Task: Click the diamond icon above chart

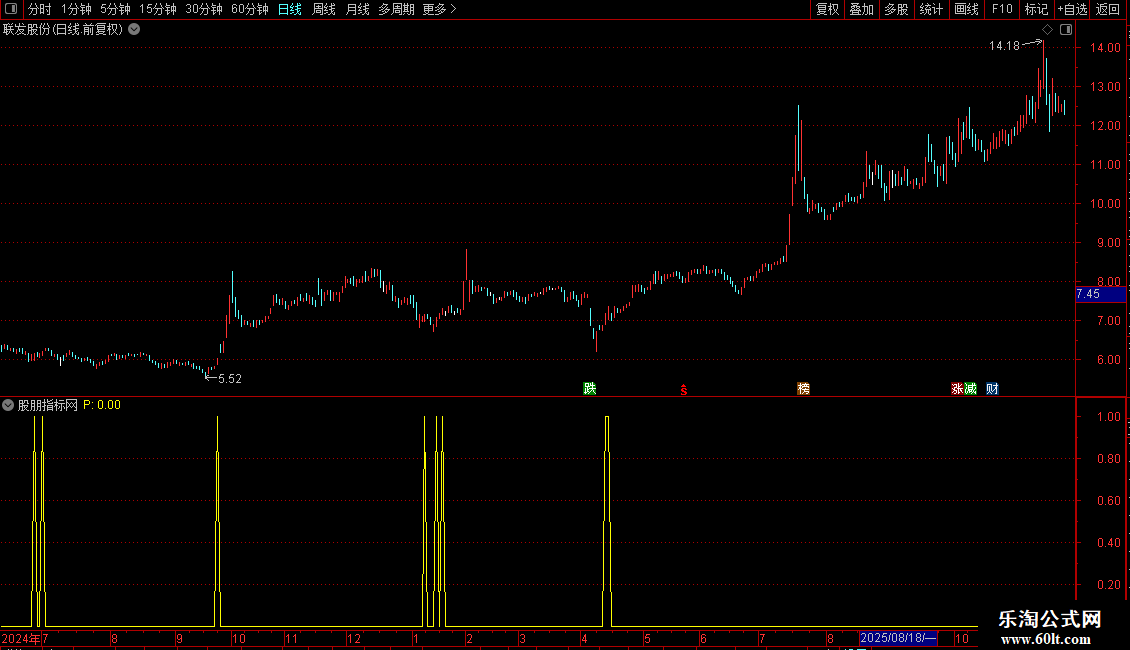Action: click(x=1047, y=30)
